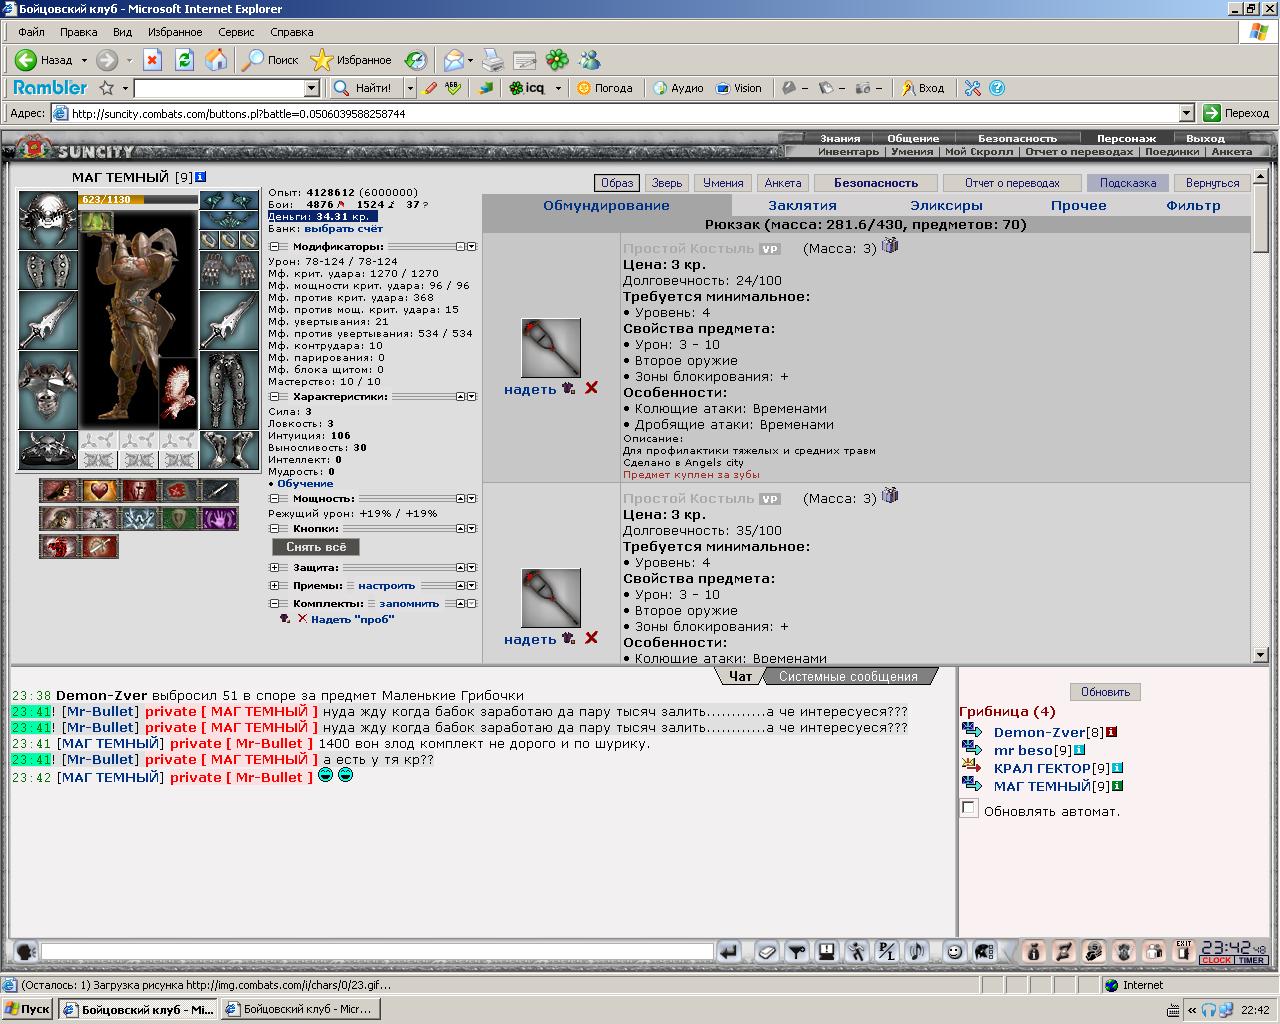Screen dimensions: 1280x1024
Task: Click the green shield ability icon
Action: 179,518
